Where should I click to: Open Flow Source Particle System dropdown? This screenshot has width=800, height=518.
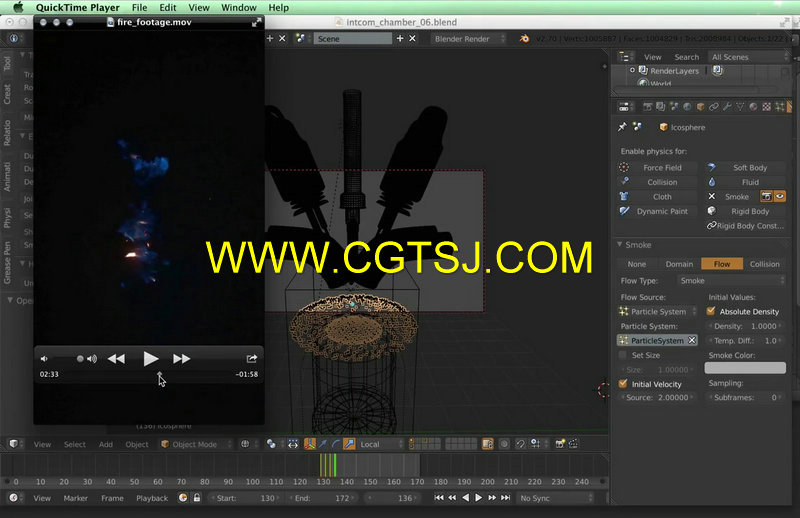pos(657,311)
